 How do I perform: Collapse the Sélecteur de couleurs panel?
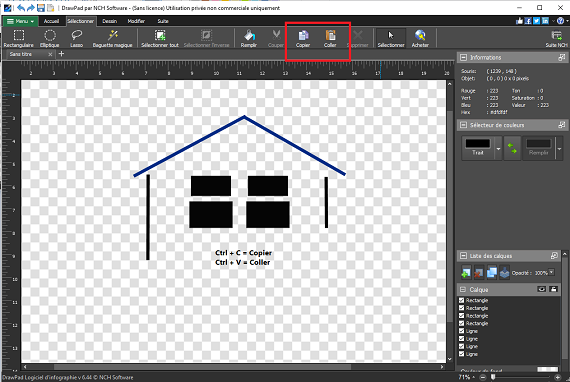(x=463, y=125)
